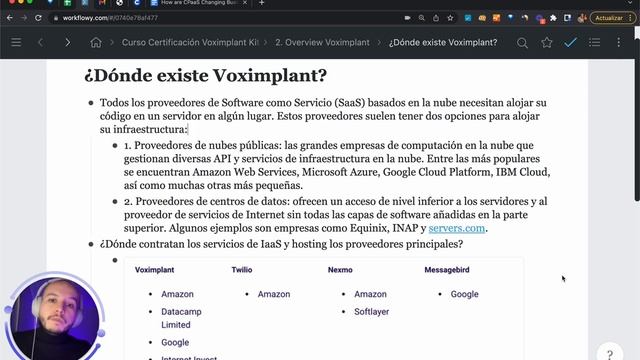The height and width of the screenshot is (360, 640).
Task: Click the page title ¿Dónde existe Voximplant?
Action: point(206,76)
